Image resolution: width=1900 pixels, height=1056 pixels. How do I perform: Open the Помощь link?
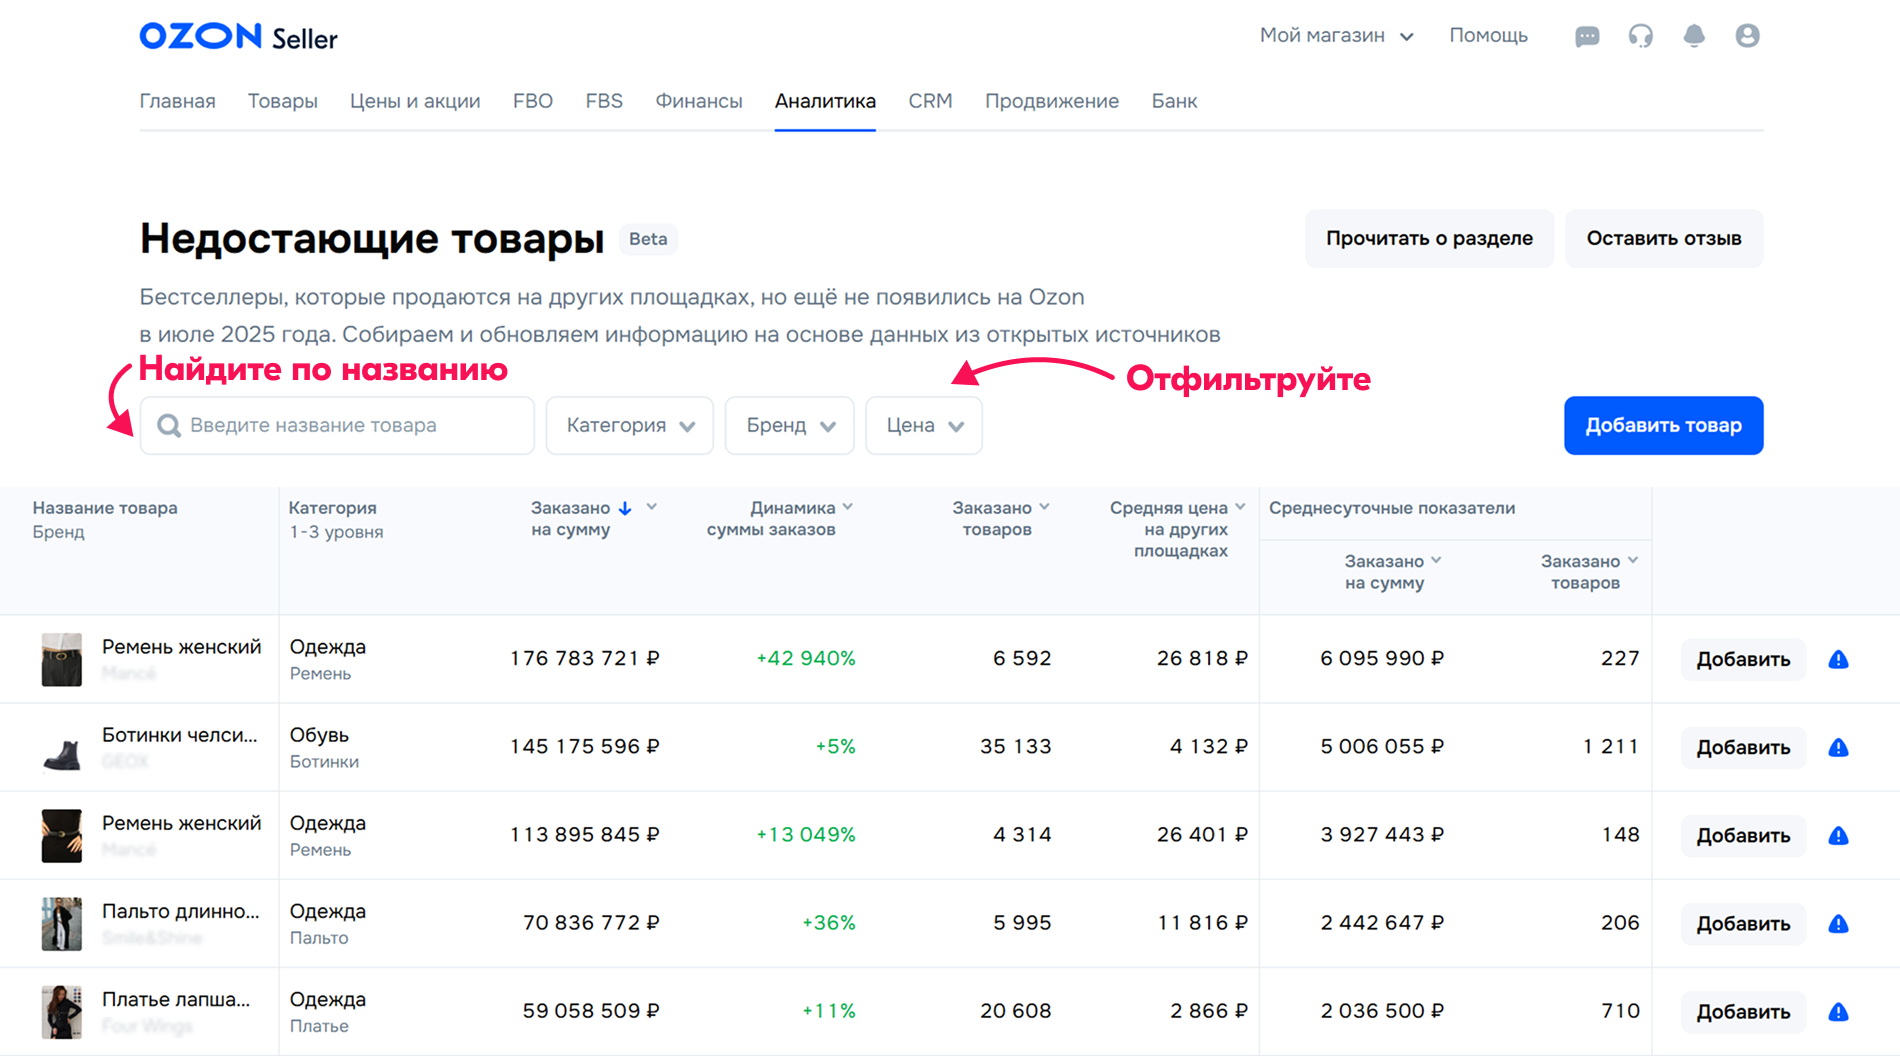1489,36
